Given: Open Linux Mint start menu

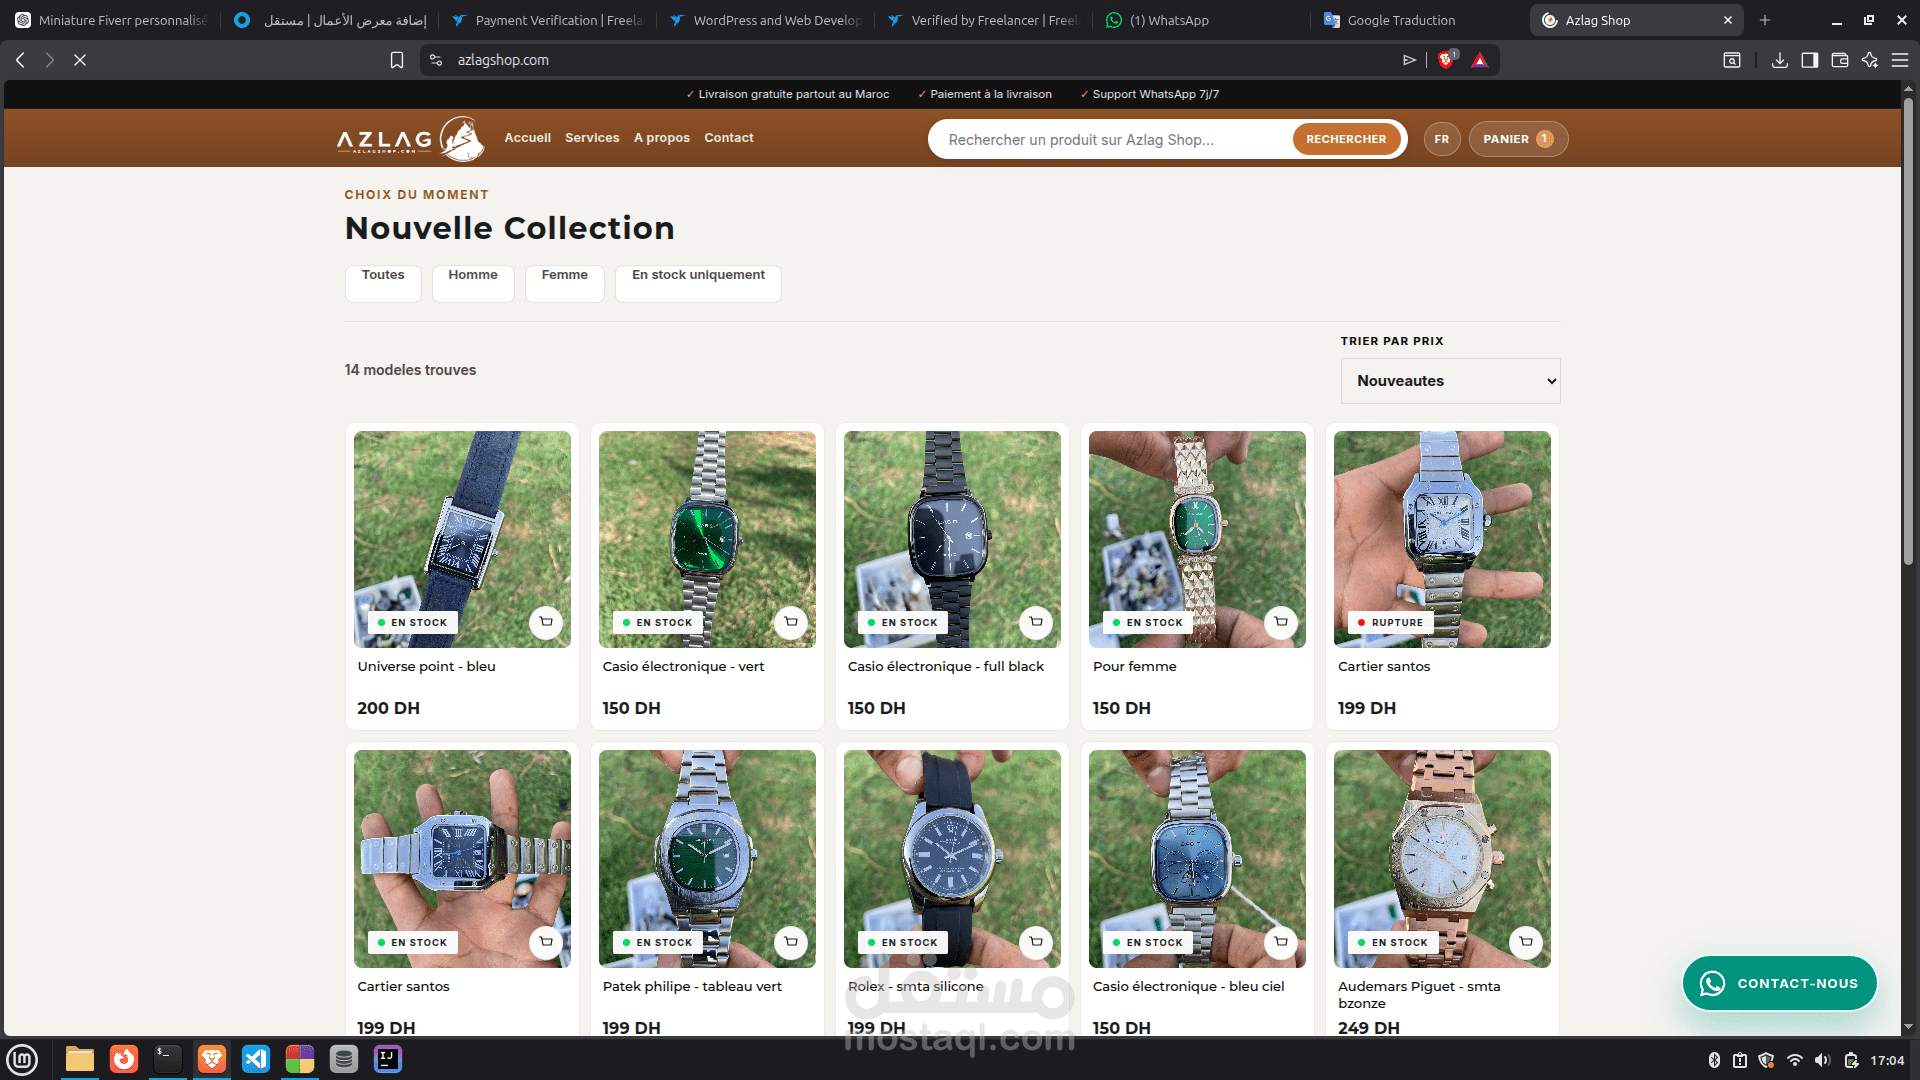Looking at the screenshot, I should click(x=22, y=1059).
